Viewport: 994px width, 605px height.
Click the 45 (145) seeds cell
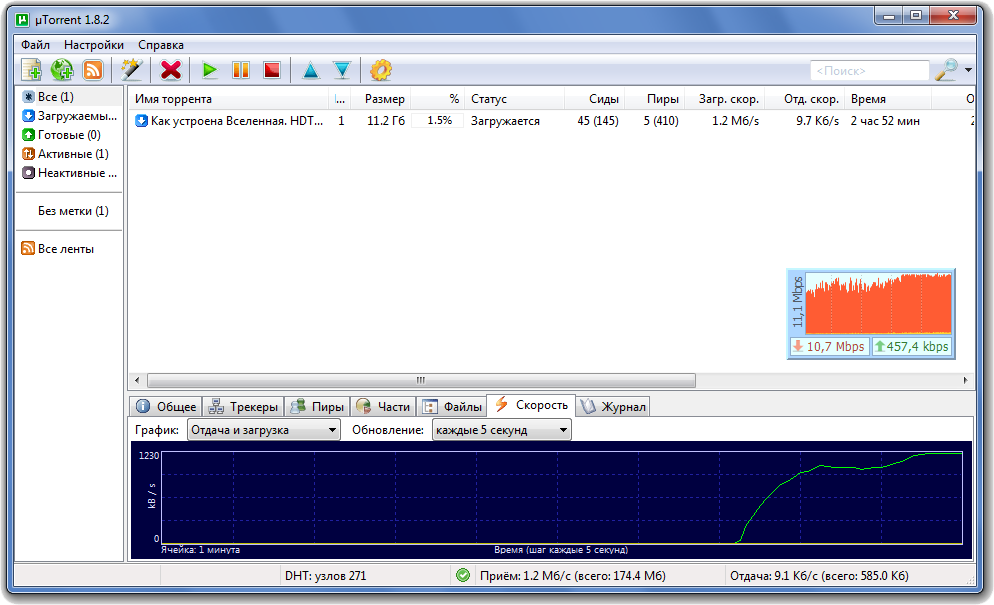point(598,120)
